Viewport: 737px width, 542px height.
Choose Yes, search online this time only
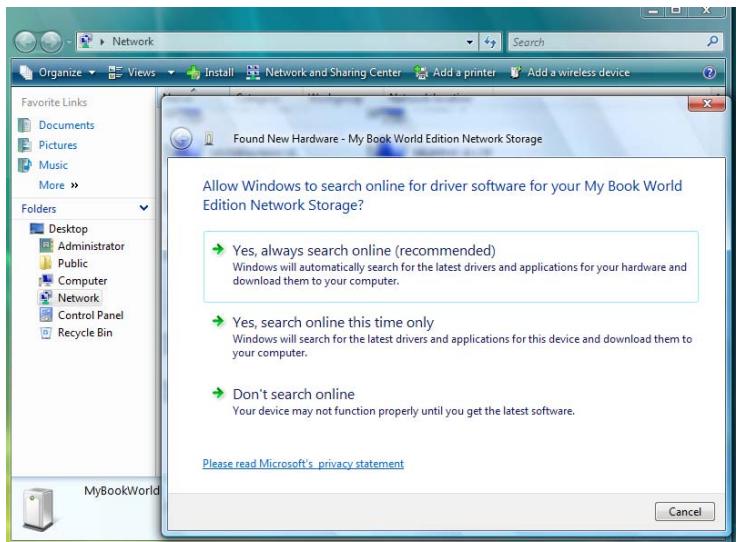[x=451, y=337]
